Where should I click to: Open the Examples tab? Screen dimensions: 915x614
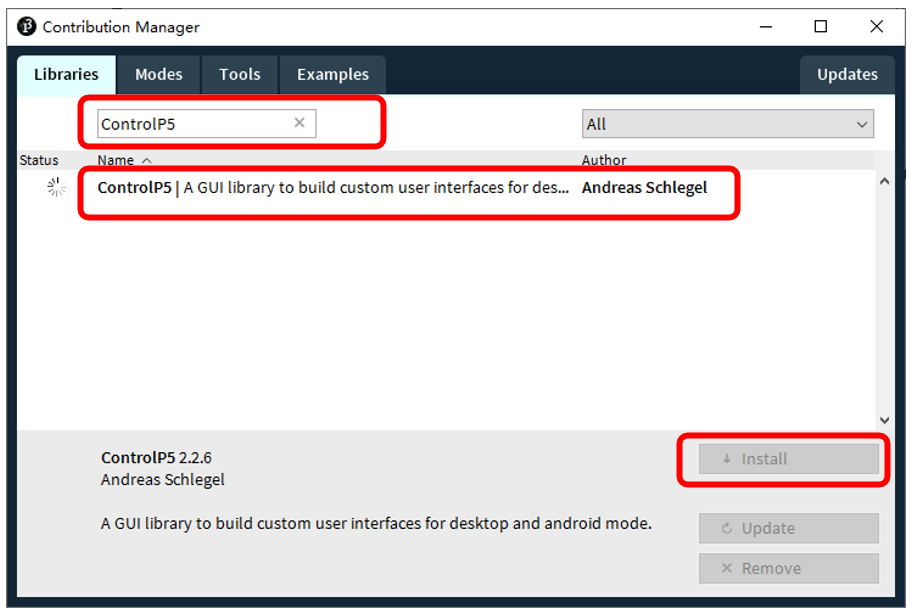(333, 75)
